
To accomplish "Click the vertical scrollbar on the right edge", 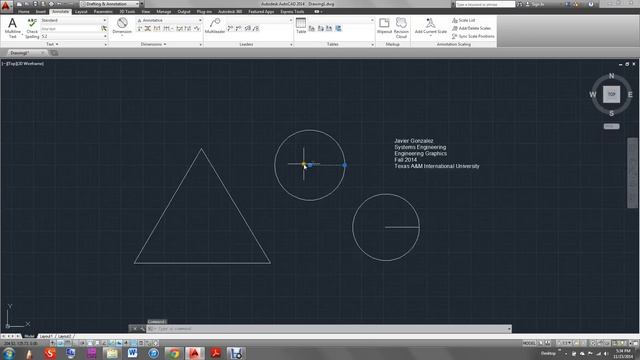I will (632, 173).
